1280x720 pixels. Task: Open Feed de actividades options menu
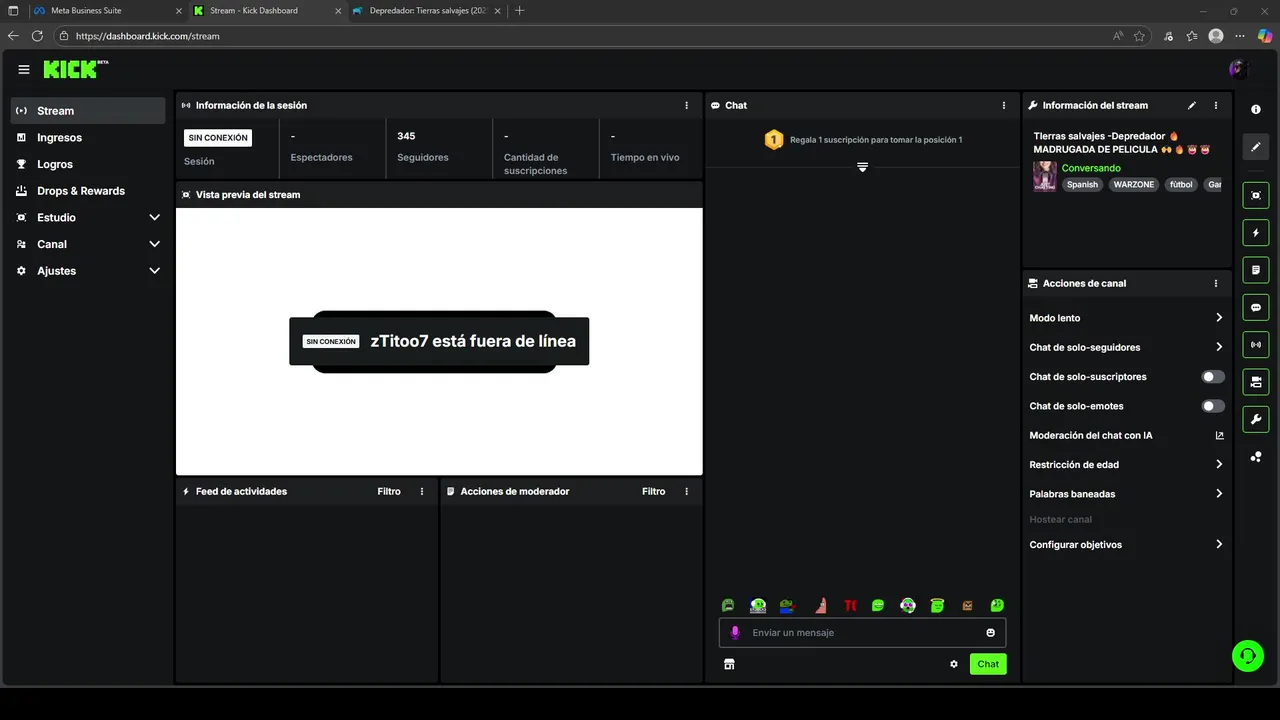[422, 491]
